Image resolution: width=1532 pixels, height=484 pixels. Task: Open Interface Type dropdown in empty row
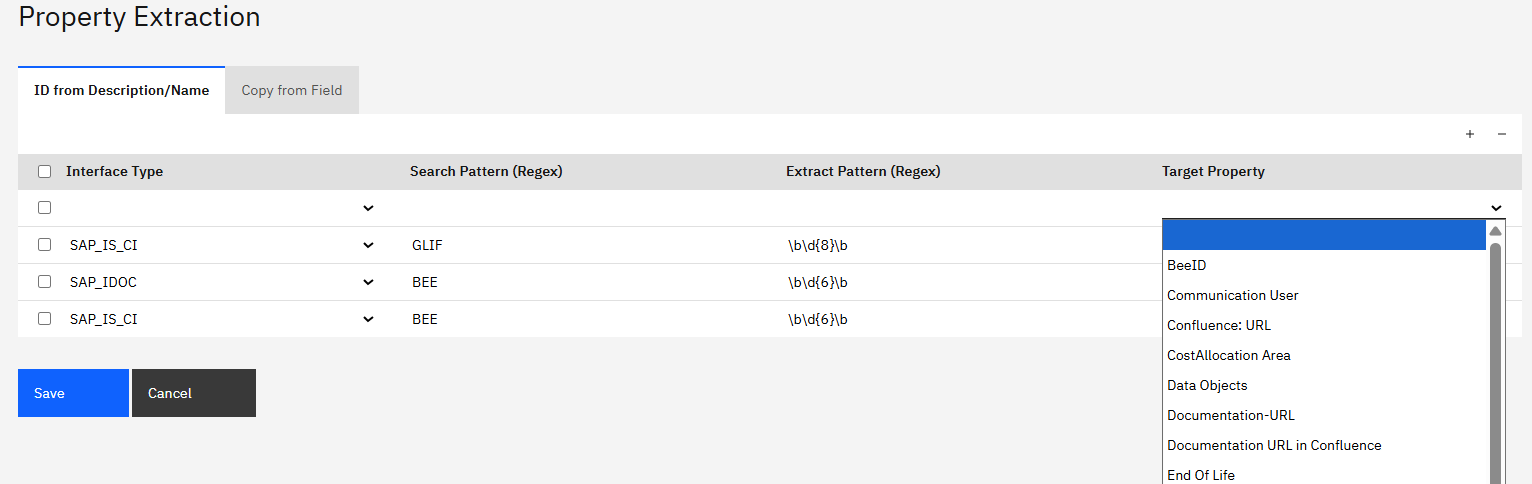click(x=368, y=208)
